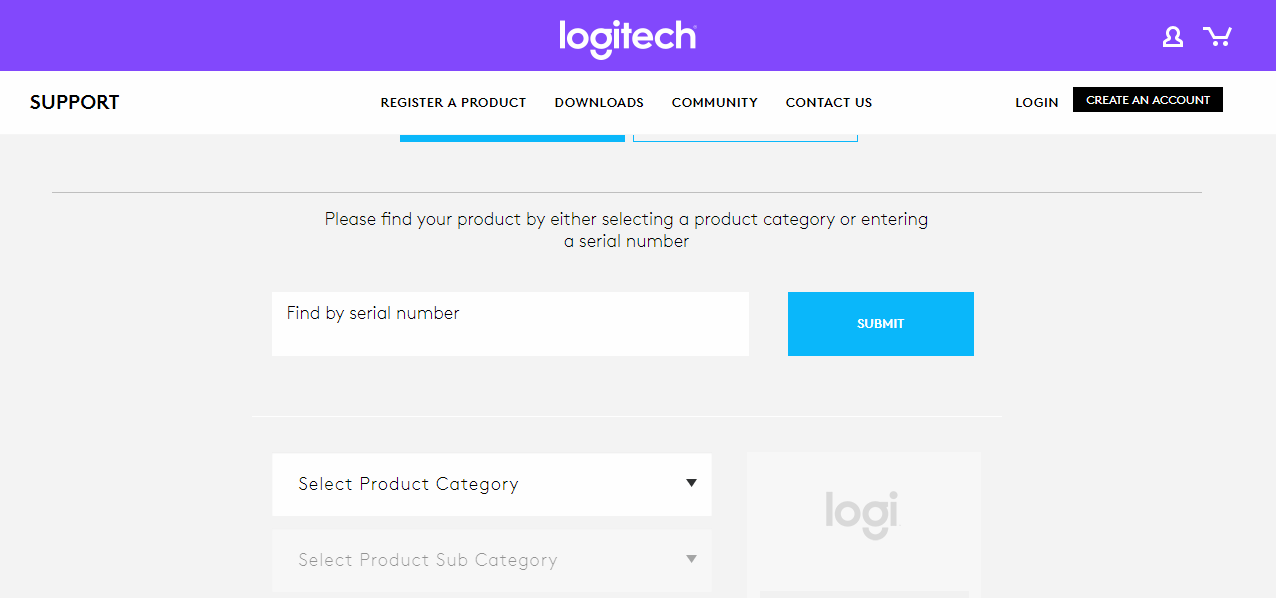Click the arrow on Select Product Category
The width and height of the screenshot is (1276, 598).
click(x=691, y=483)
